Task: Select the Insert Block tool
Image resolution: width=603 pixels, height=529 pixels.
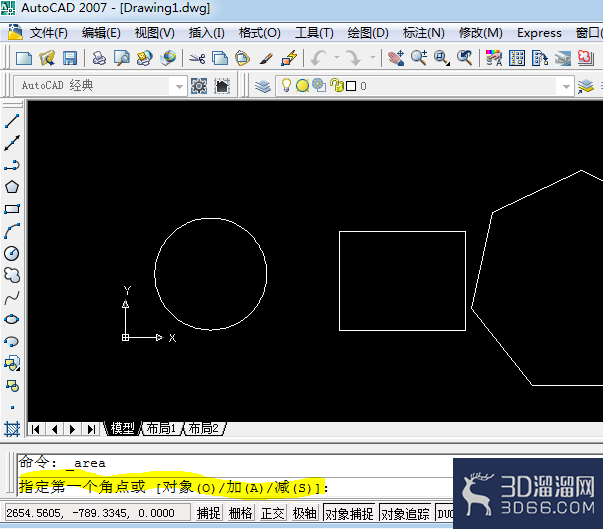Action: point(12,363)
